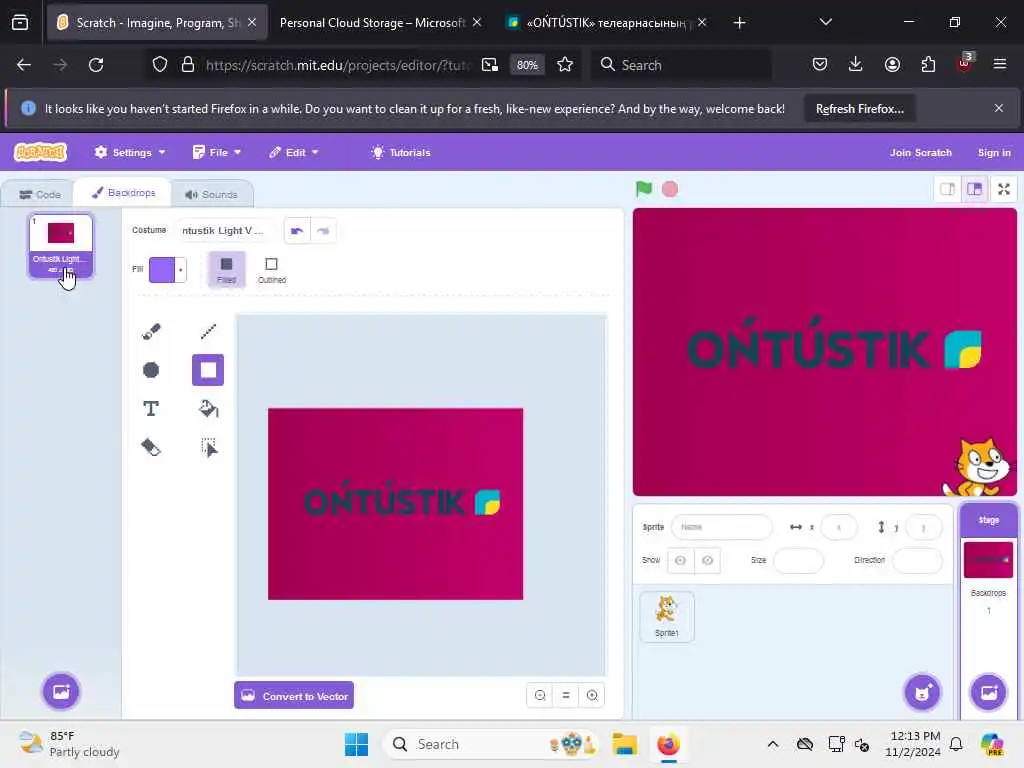
Task: Enter full screen stage mode
Action: (x=1004, y=189)
